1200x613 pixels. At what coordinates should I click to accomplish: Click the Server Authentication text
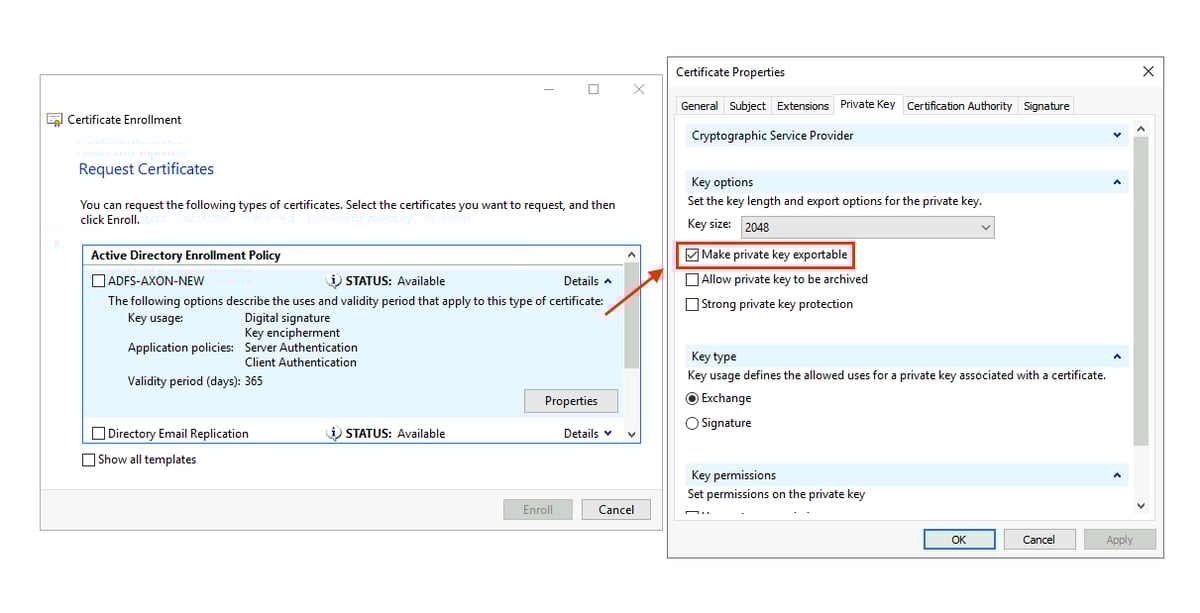point(301,348)
